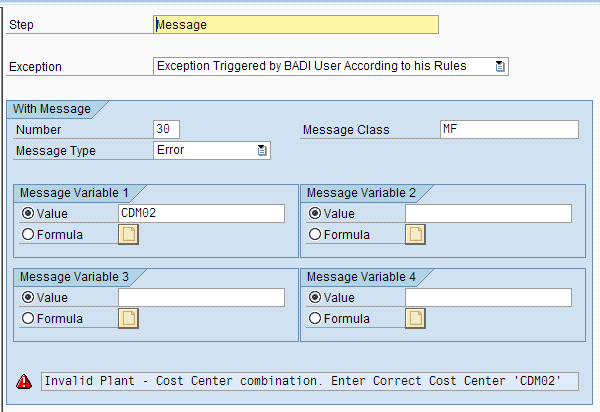
Task: Open formula editor icon for Message Variable 4
Action: [x=415, y=318]
